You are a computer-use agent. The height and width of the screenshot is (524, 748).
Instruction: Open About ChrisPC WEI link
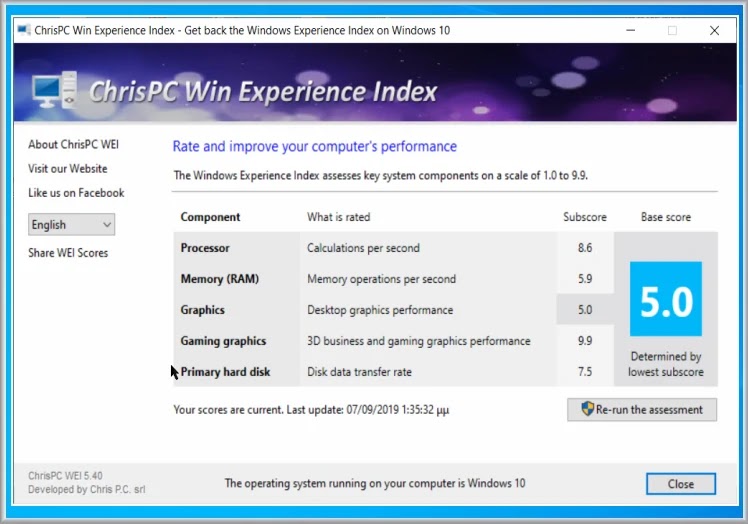[x=73, y=144]
